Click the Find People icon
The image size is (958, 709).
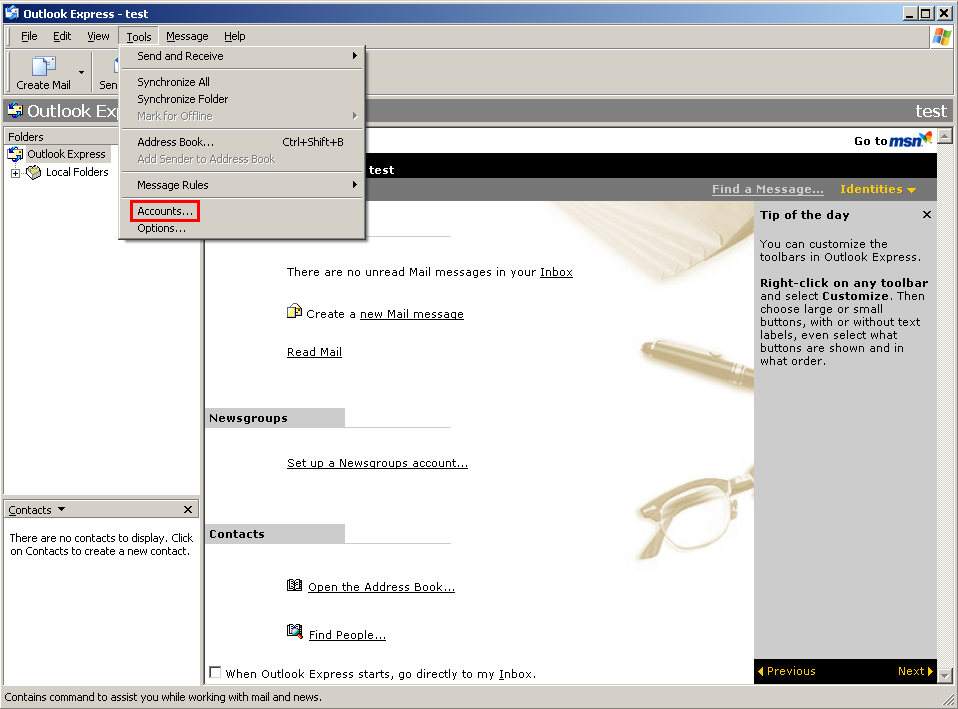(x=294, y=632)
